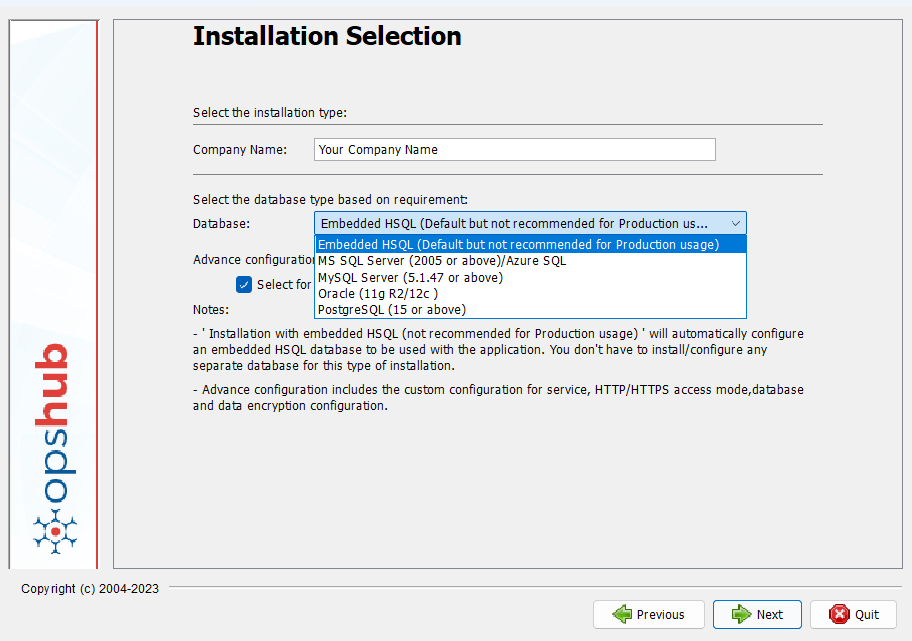The image size is (912, 641).
Task: Click the Installation Selection heading
Action: point(327,37)
